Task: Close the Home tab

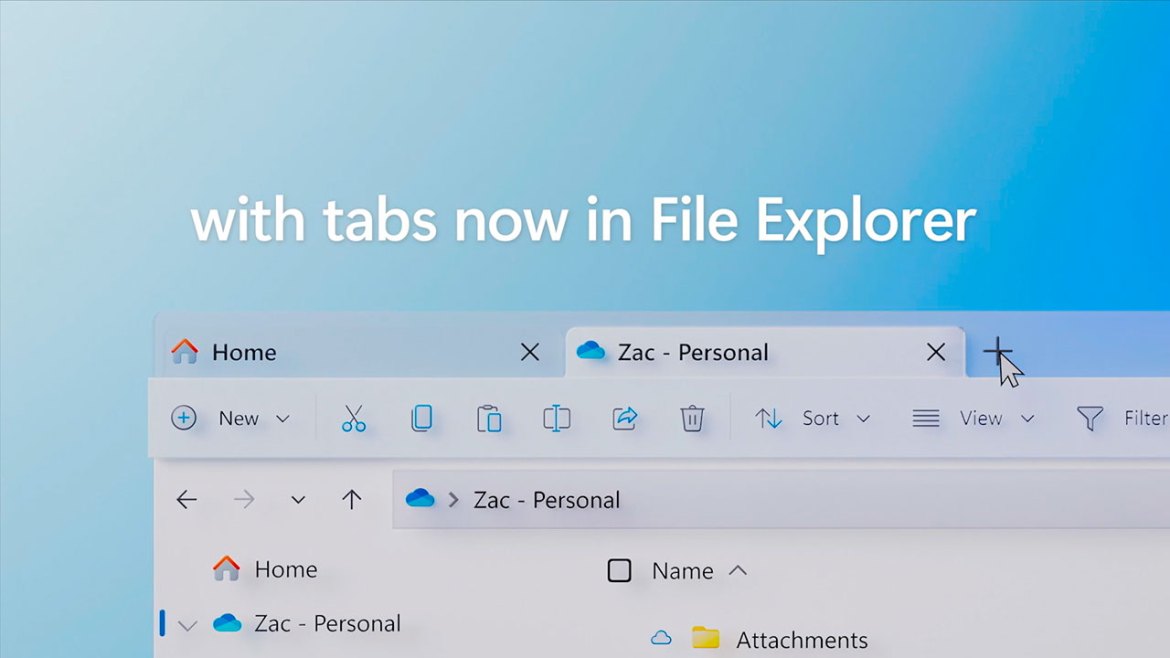Action: pyautogui.click(x=530, y=352)
